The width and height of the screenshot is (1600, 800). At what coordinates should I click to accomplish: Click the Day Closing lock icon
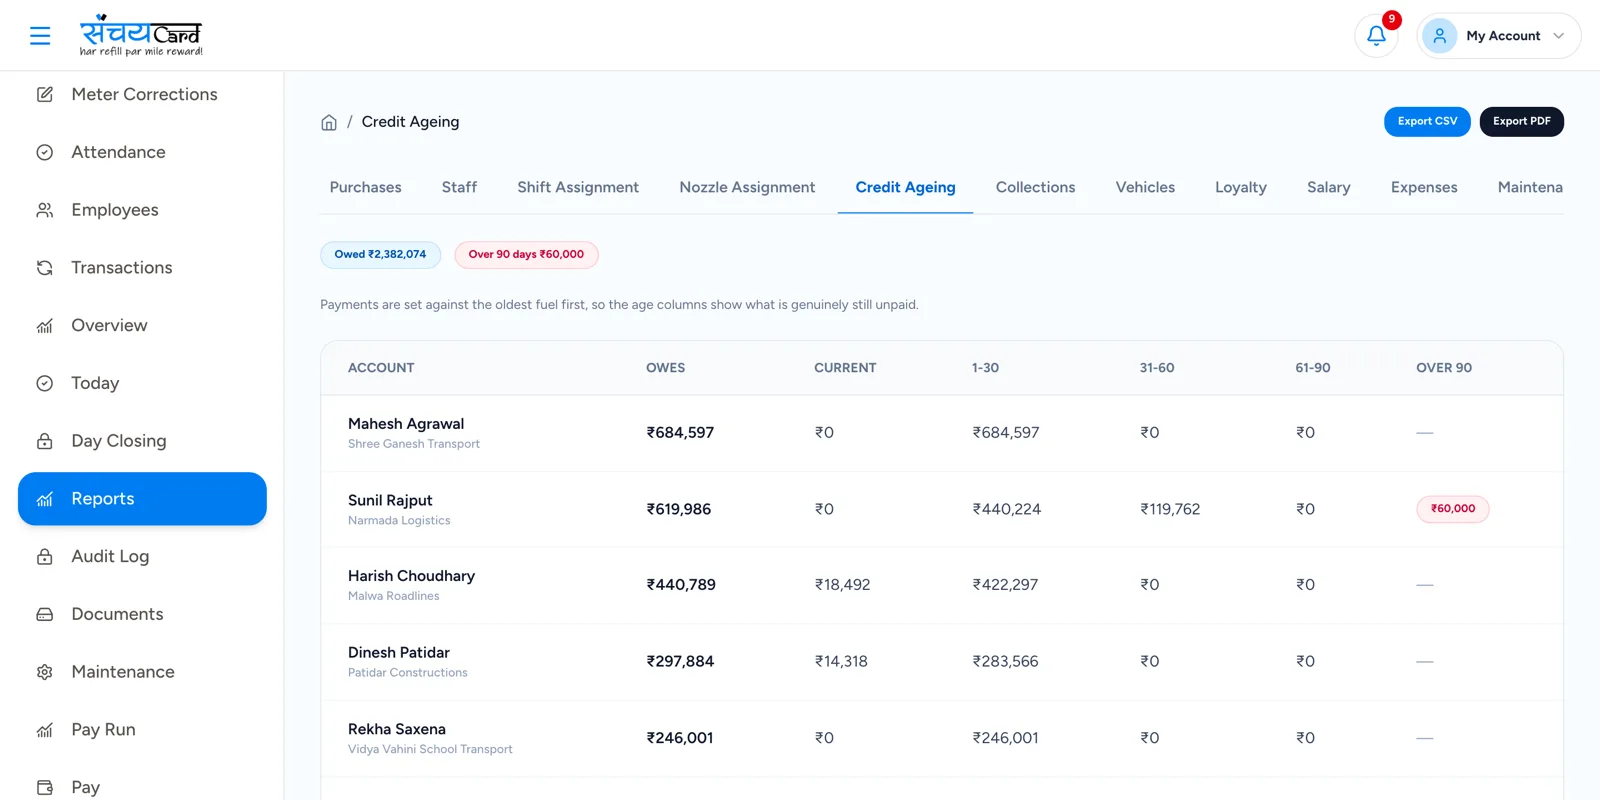pos(45,441)
